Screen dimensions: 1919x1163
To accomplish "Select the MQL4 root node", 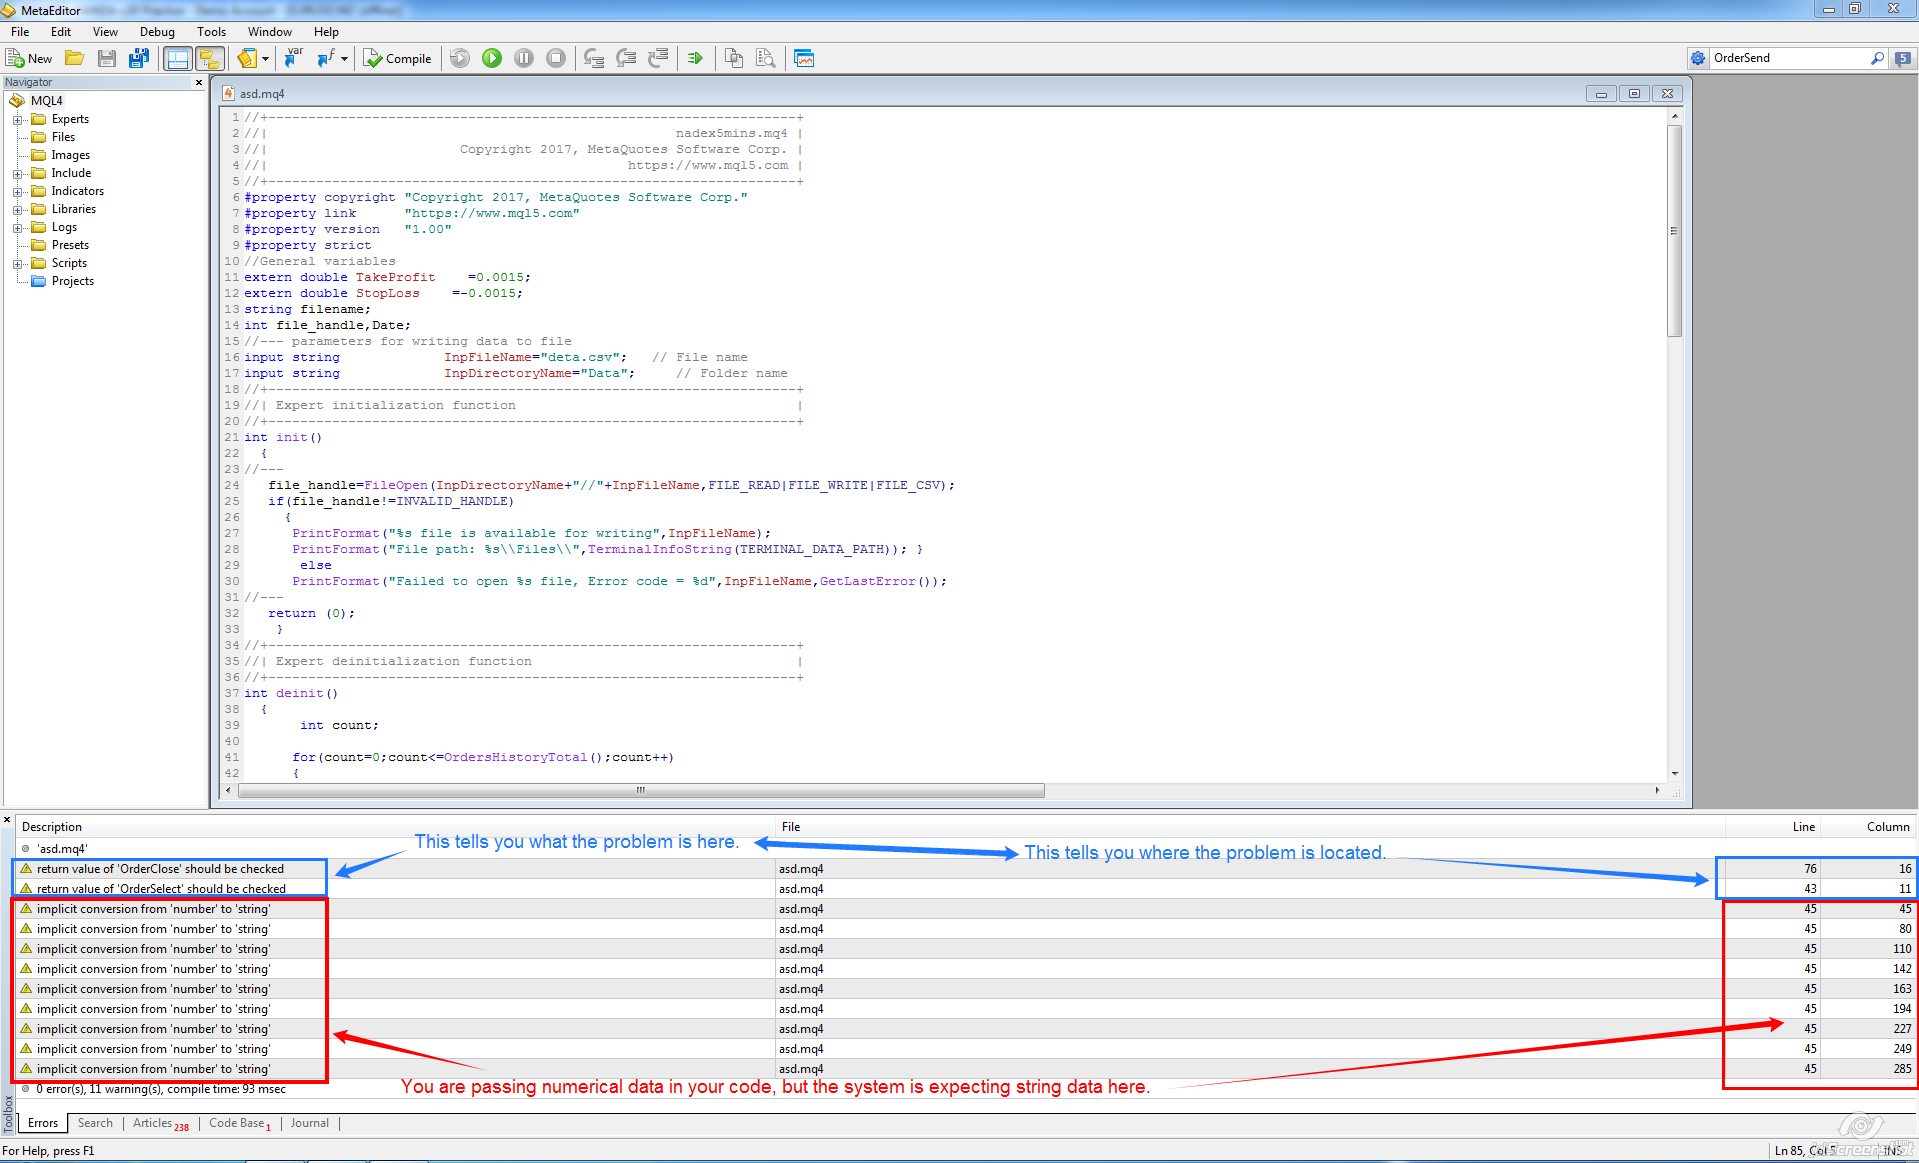I will [46, 100].
